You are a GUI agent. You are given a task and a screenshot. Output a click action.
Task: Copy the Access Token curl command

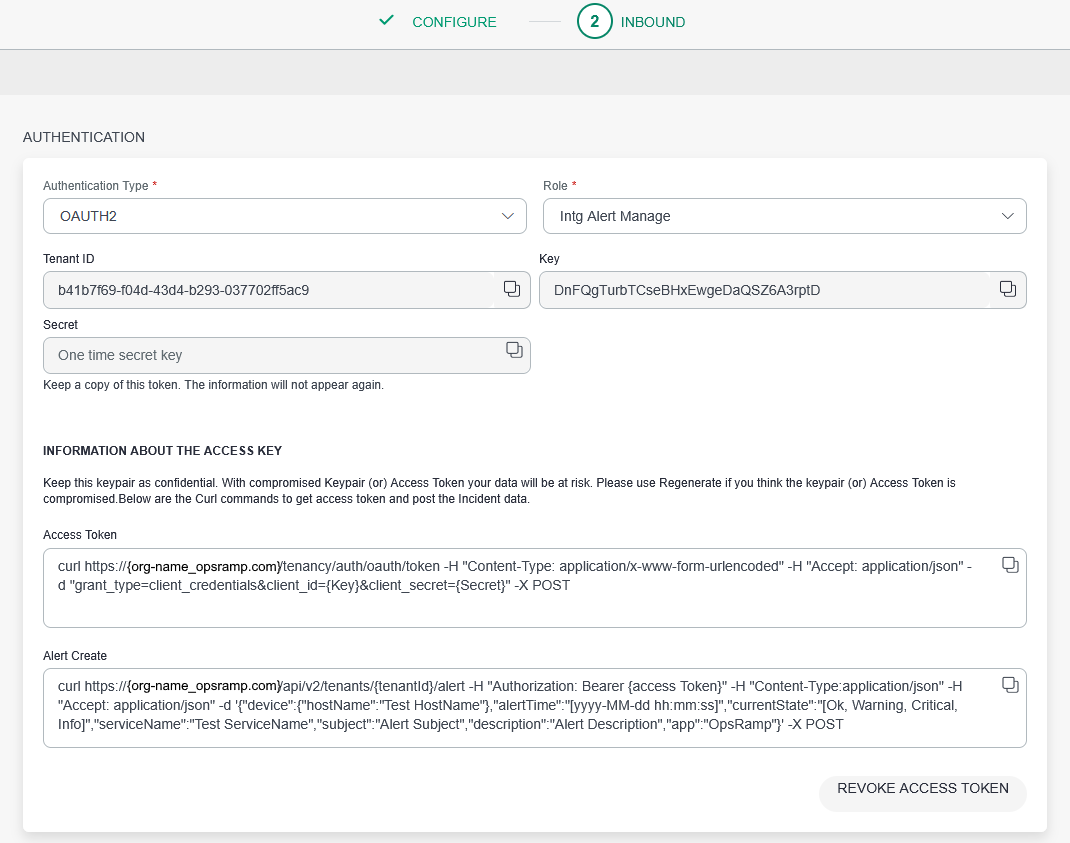[1010, 565]
